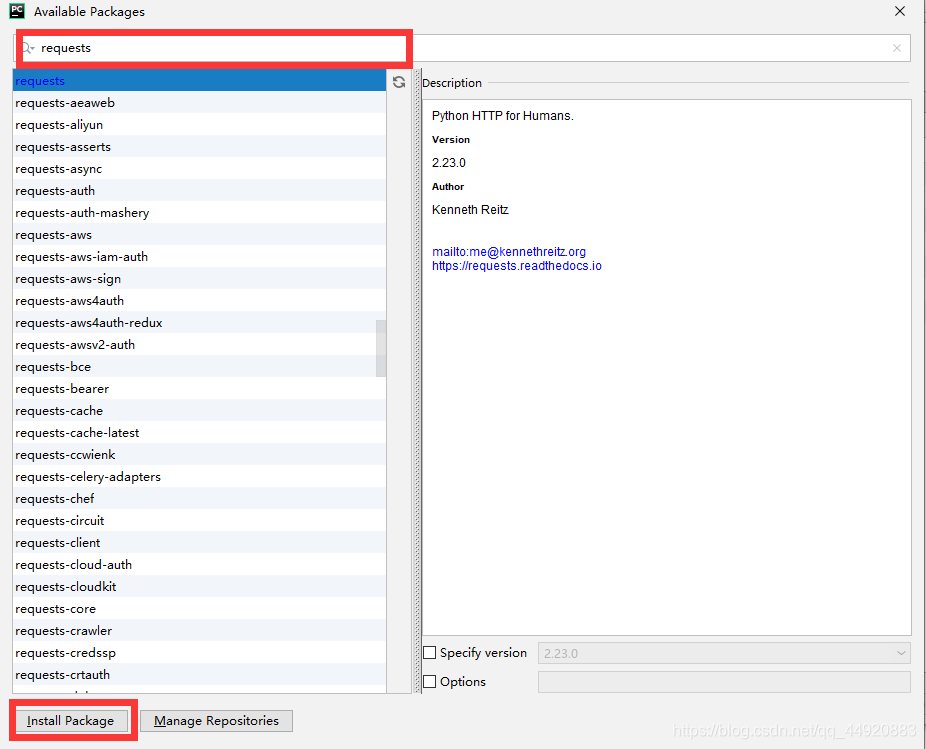Select requests-asserts in the list

pos(199,146)
